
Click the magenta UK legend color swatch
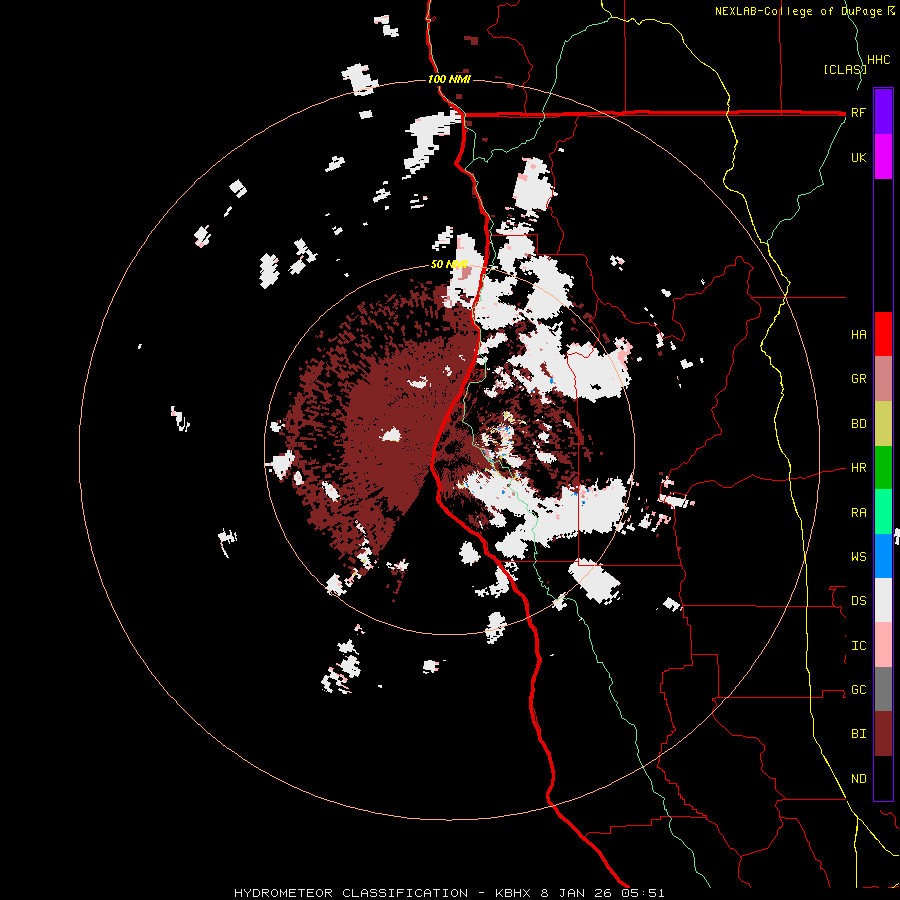[883, 157]
